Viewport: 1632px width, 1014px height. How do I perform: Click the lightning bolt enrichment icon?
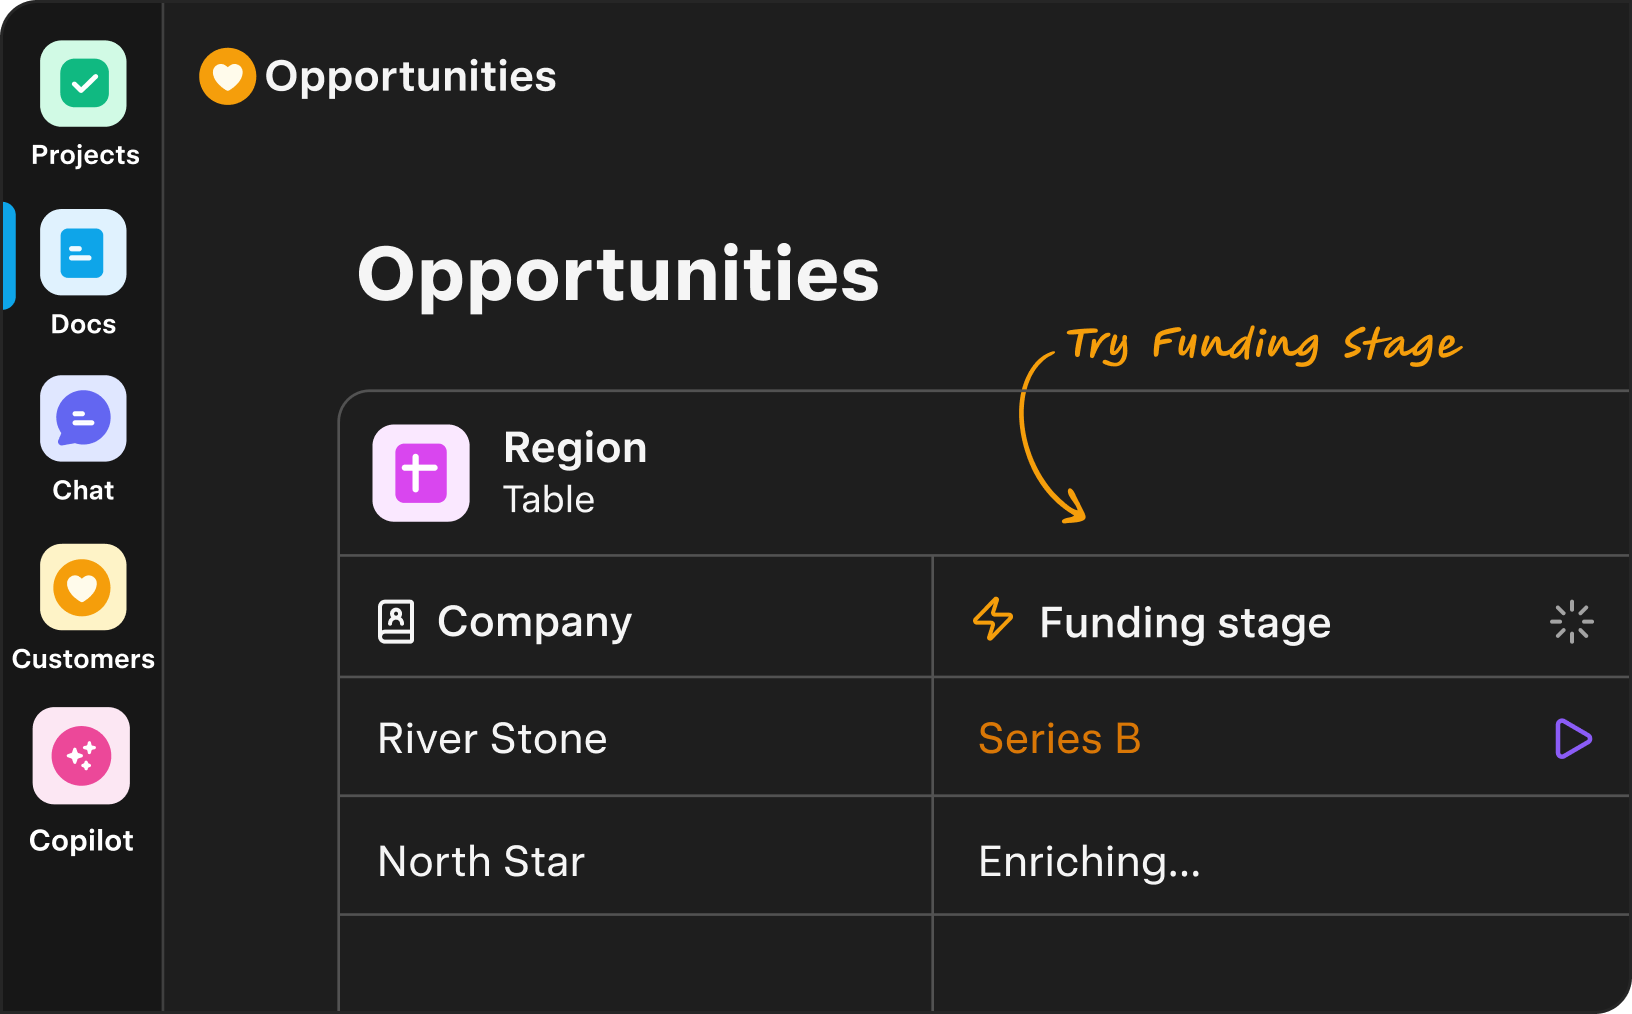pyautogui.click(x=993, y=619)
